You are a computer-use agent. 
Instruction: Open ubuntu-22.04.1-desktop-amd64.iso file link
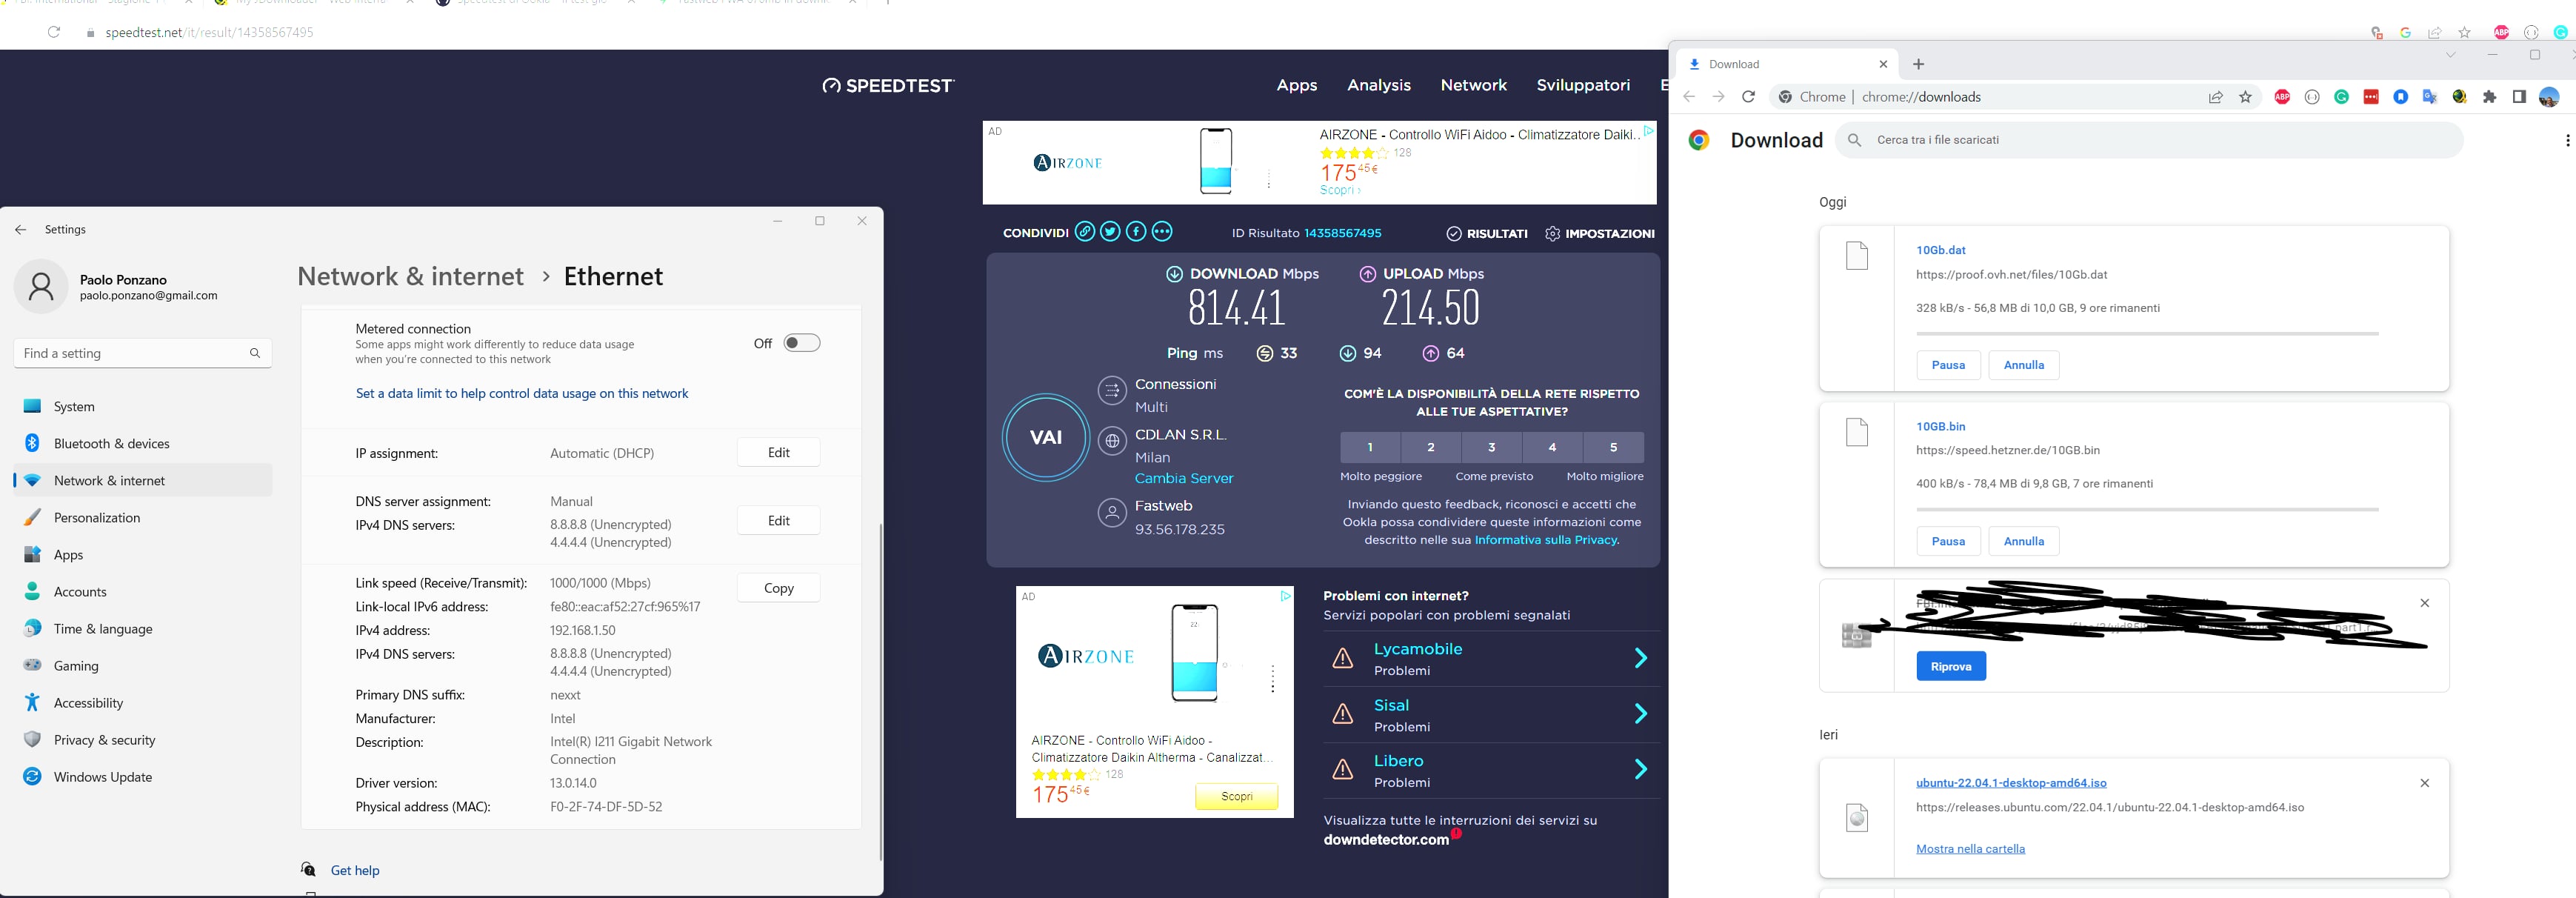(2011, 783)
